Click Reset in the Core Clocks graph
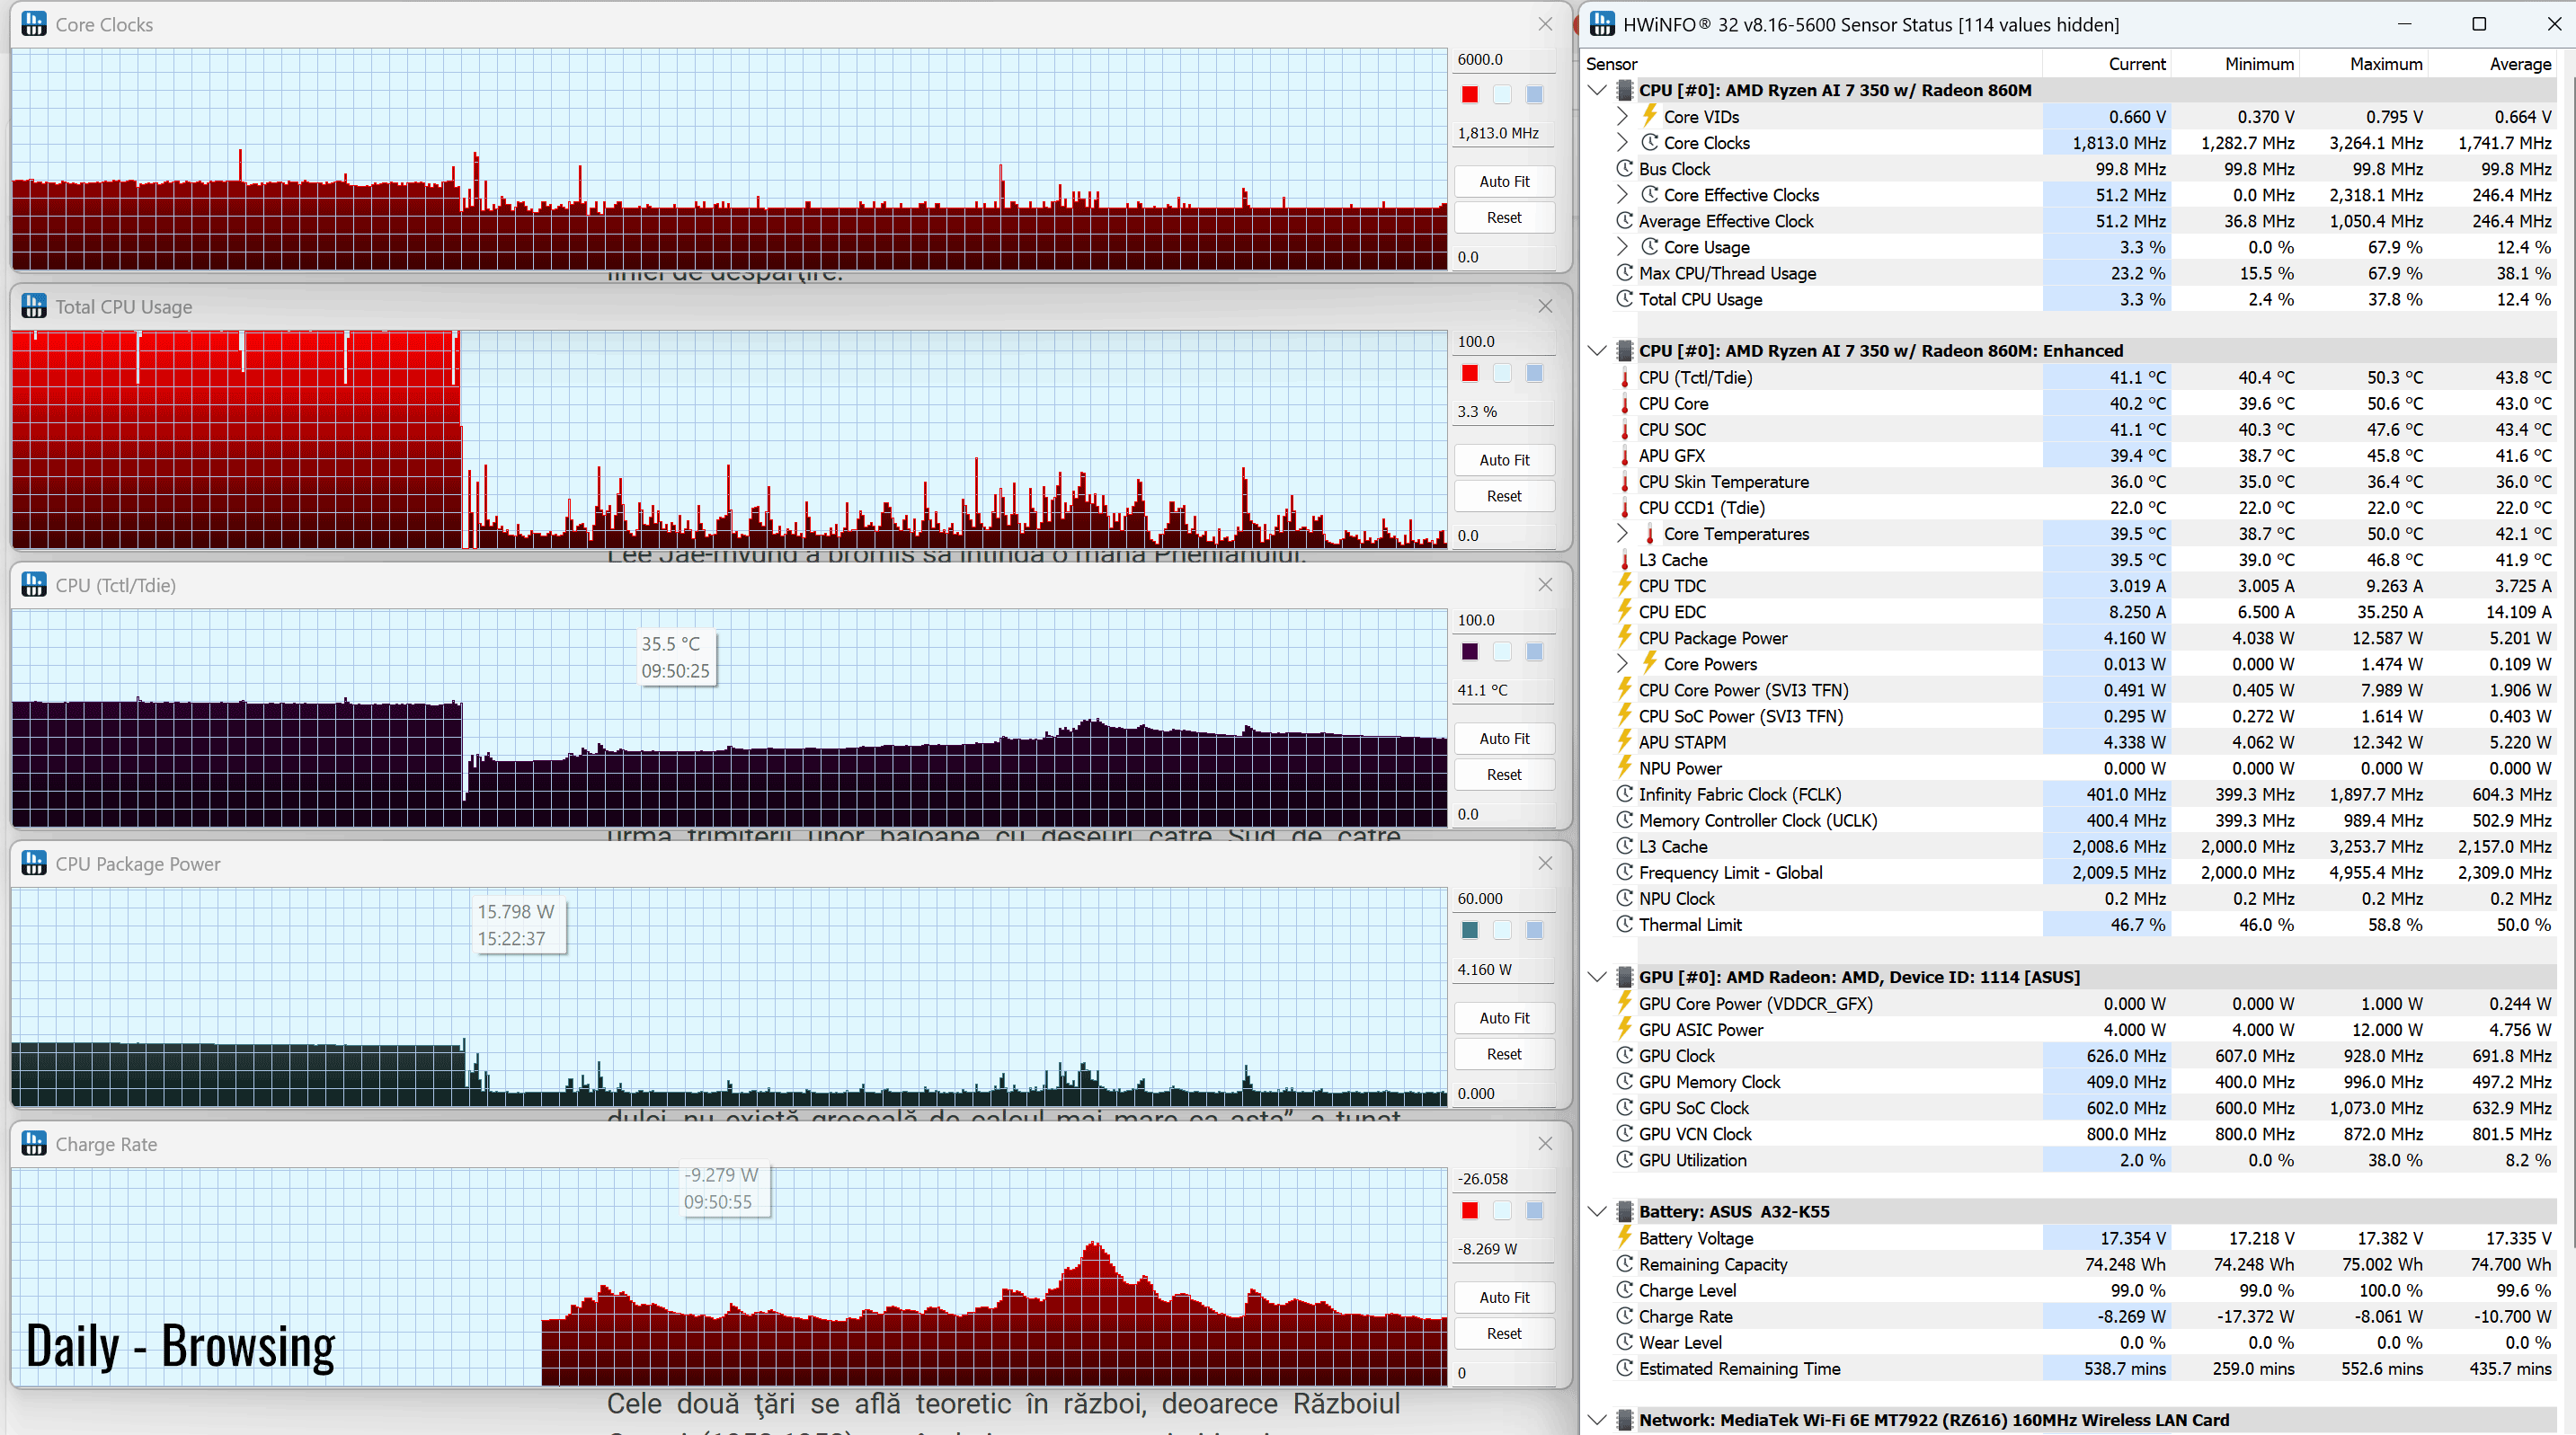This screenshot has height=1435, width=2576. [1504, 217]
